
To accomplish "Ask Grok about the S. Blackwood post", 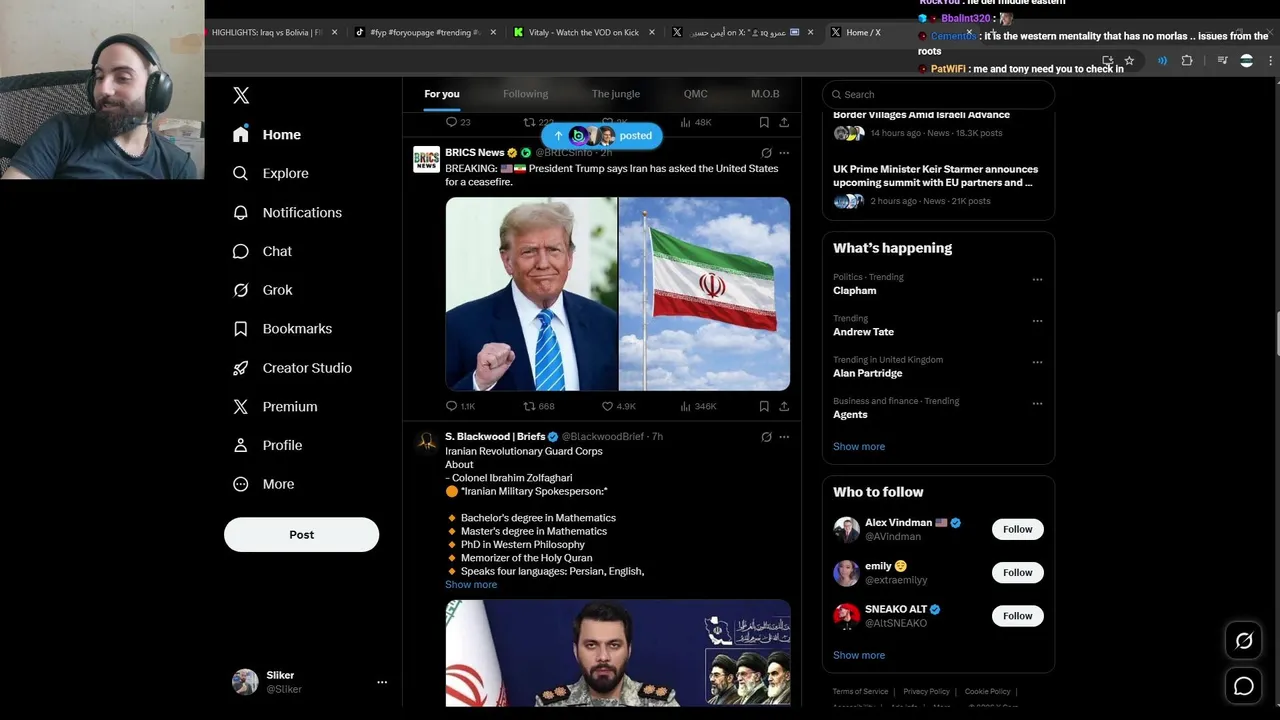I will [x=766, y=437].
